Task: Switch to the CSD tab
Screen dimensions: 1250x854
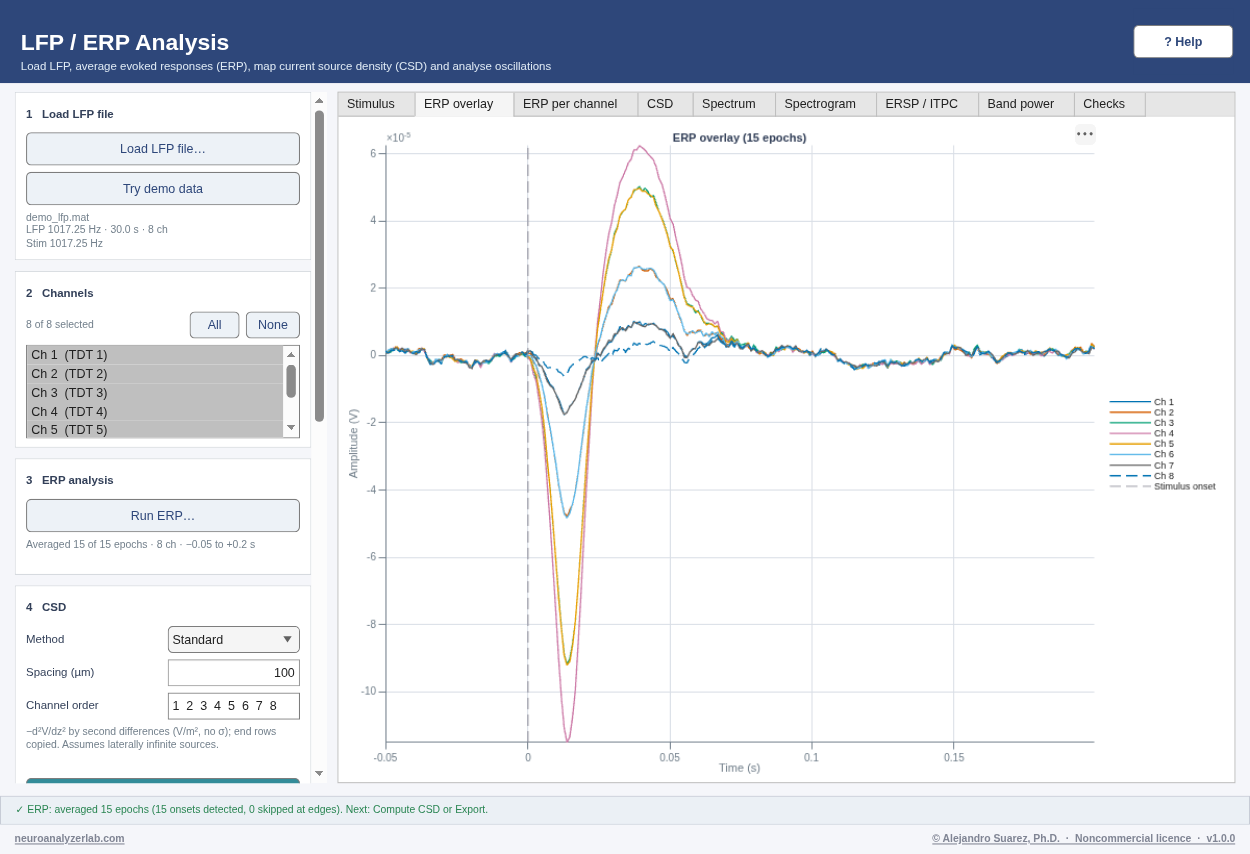Action: (x=665, y=104)
